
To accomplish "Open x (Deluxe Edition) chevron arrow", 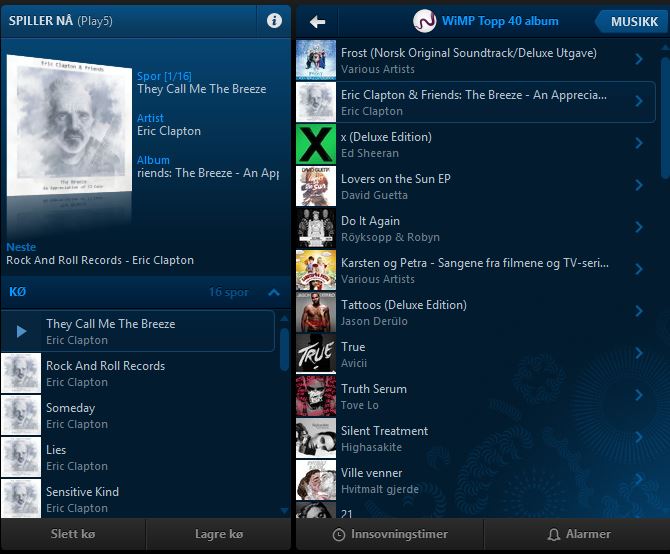I will click(x=639, y=143).
